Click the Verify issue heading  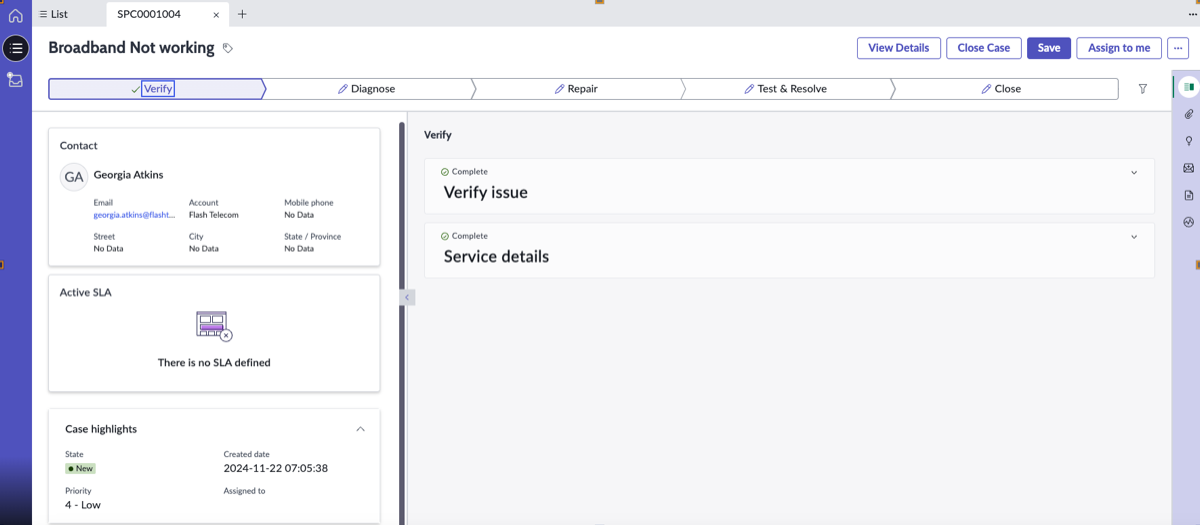click(485, 192)
